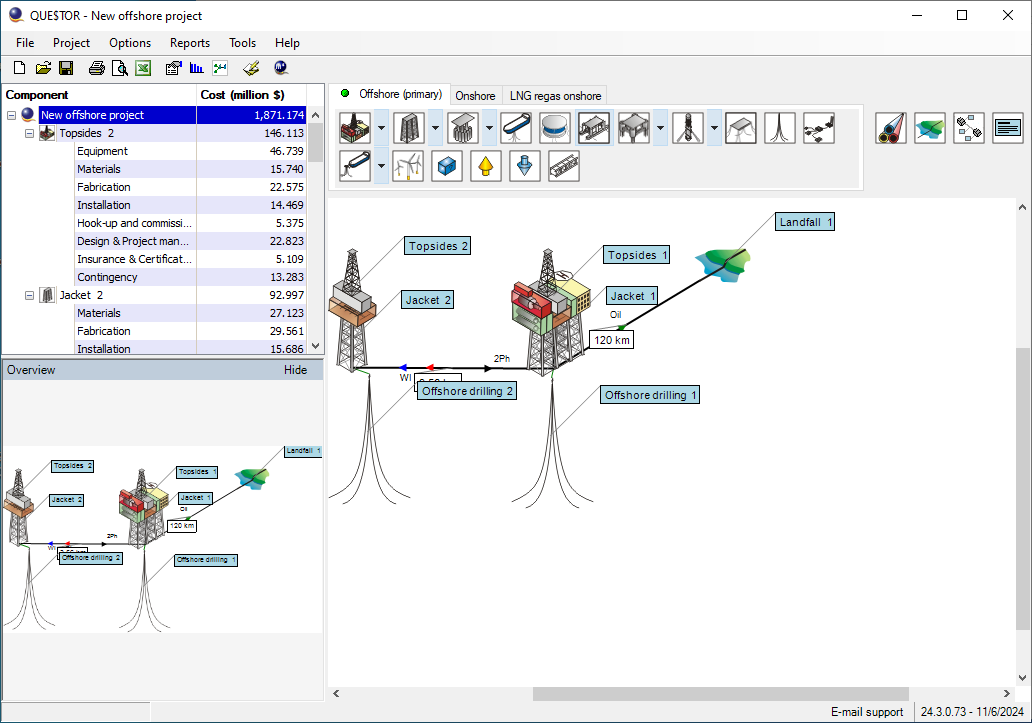Create a new project file
This screenshot has width=1032, height=723.
(x=20, y=68)
